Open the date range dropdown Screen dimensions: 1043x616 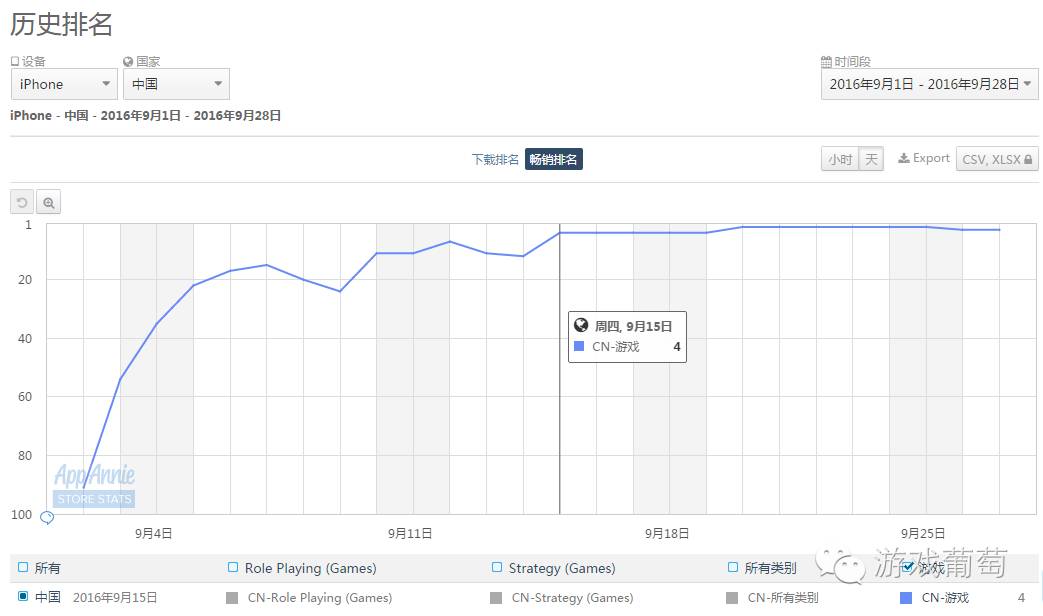(x=930, y=84)
